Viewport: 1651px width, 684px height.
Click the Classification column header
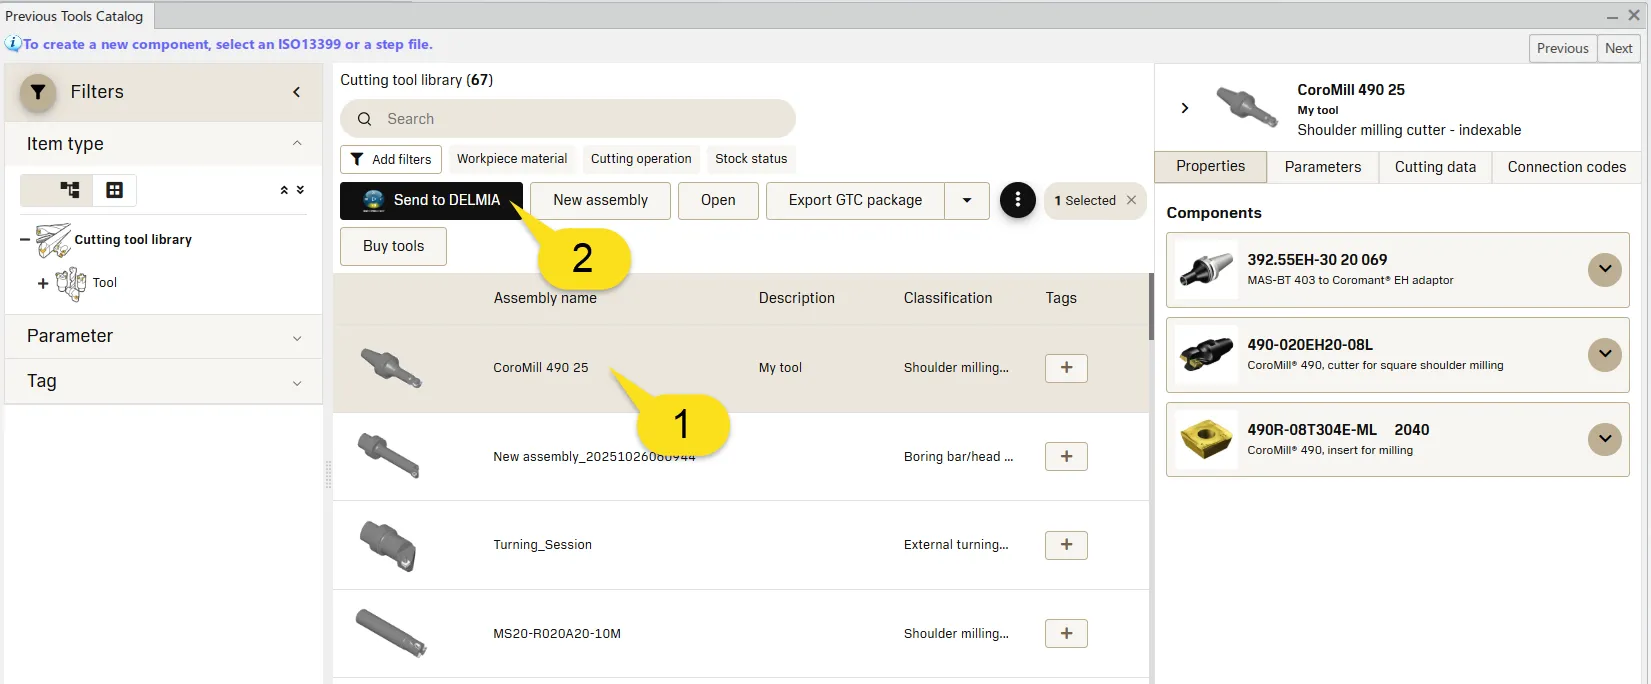pos(948,298)
